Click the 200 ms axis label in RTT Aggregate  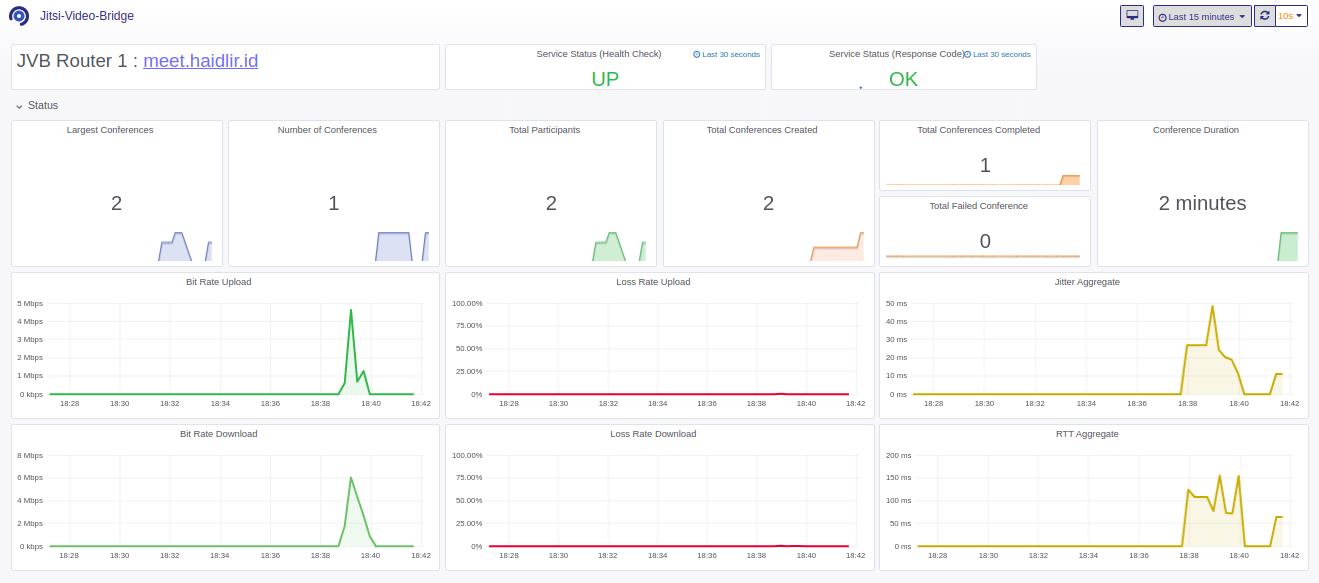click(899, 455)
